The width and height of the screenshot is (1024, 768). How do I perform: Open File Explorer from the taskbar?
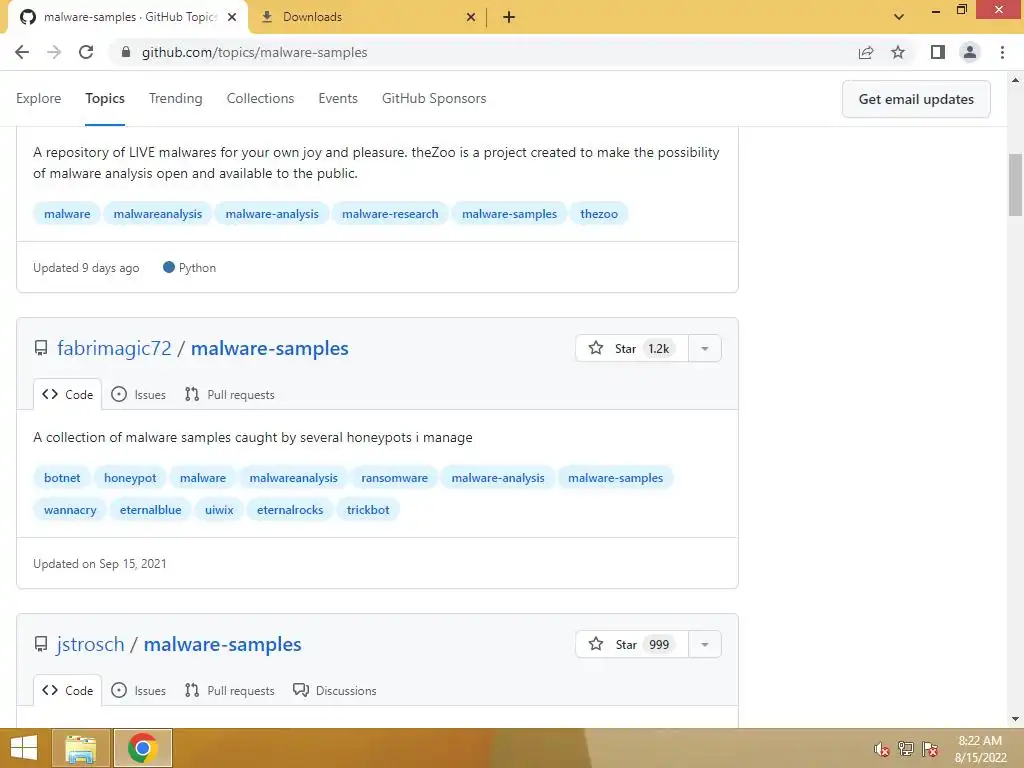[x=82, y=748]
